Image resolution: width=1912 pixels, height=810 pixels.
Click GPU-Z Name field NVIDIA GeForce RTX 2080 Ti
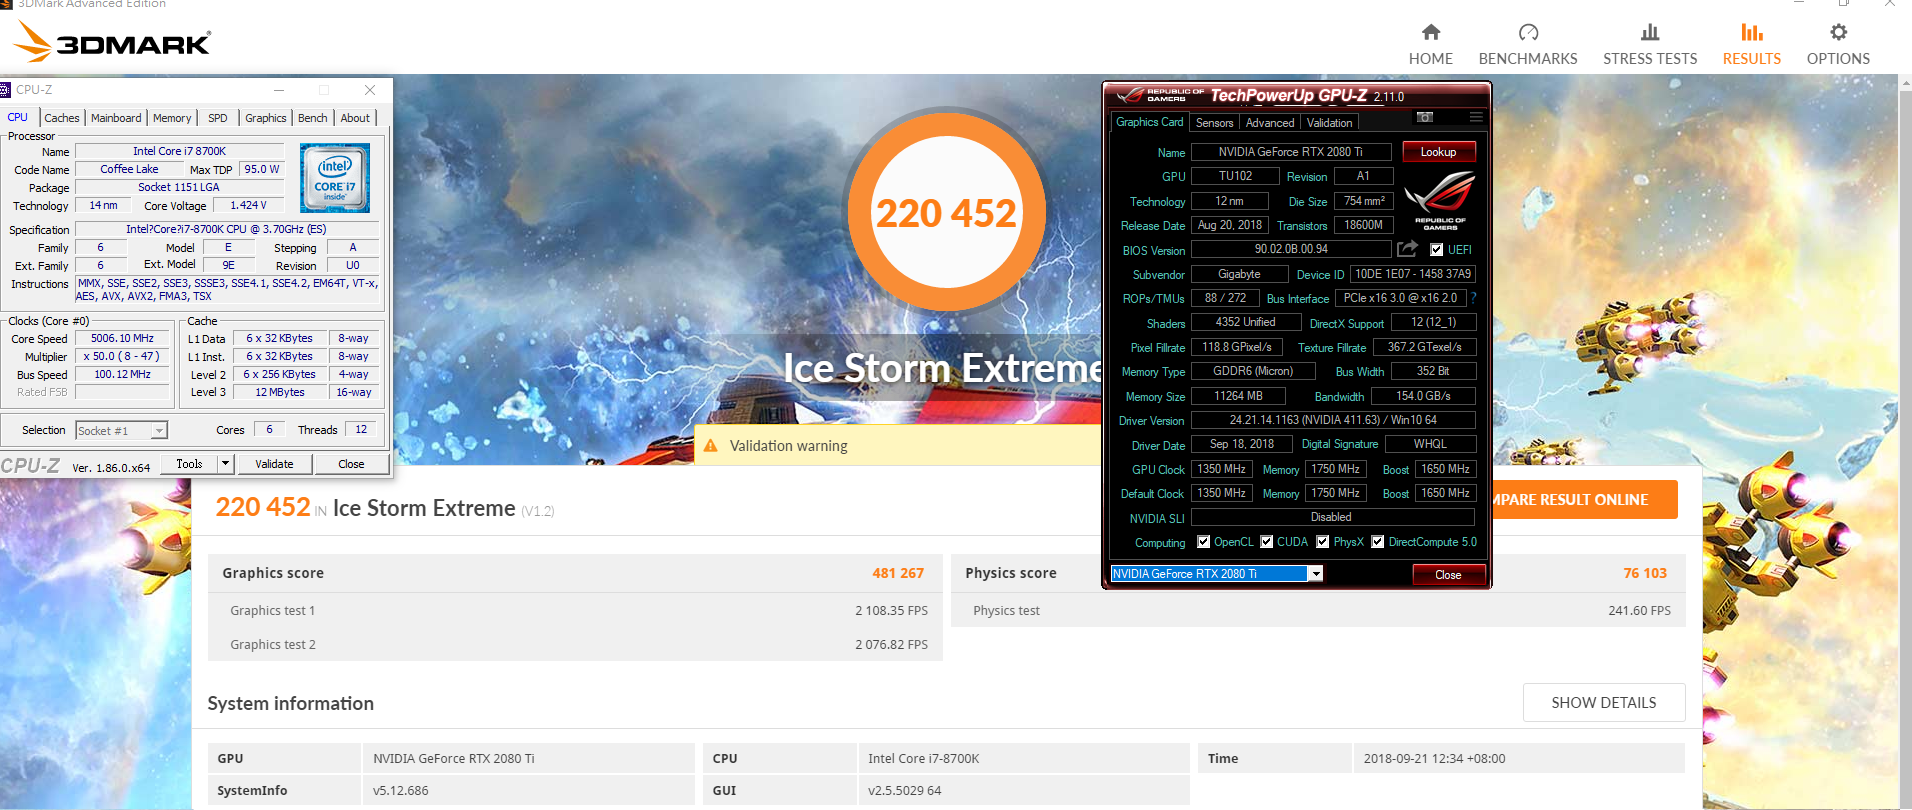coord(1290,152)
